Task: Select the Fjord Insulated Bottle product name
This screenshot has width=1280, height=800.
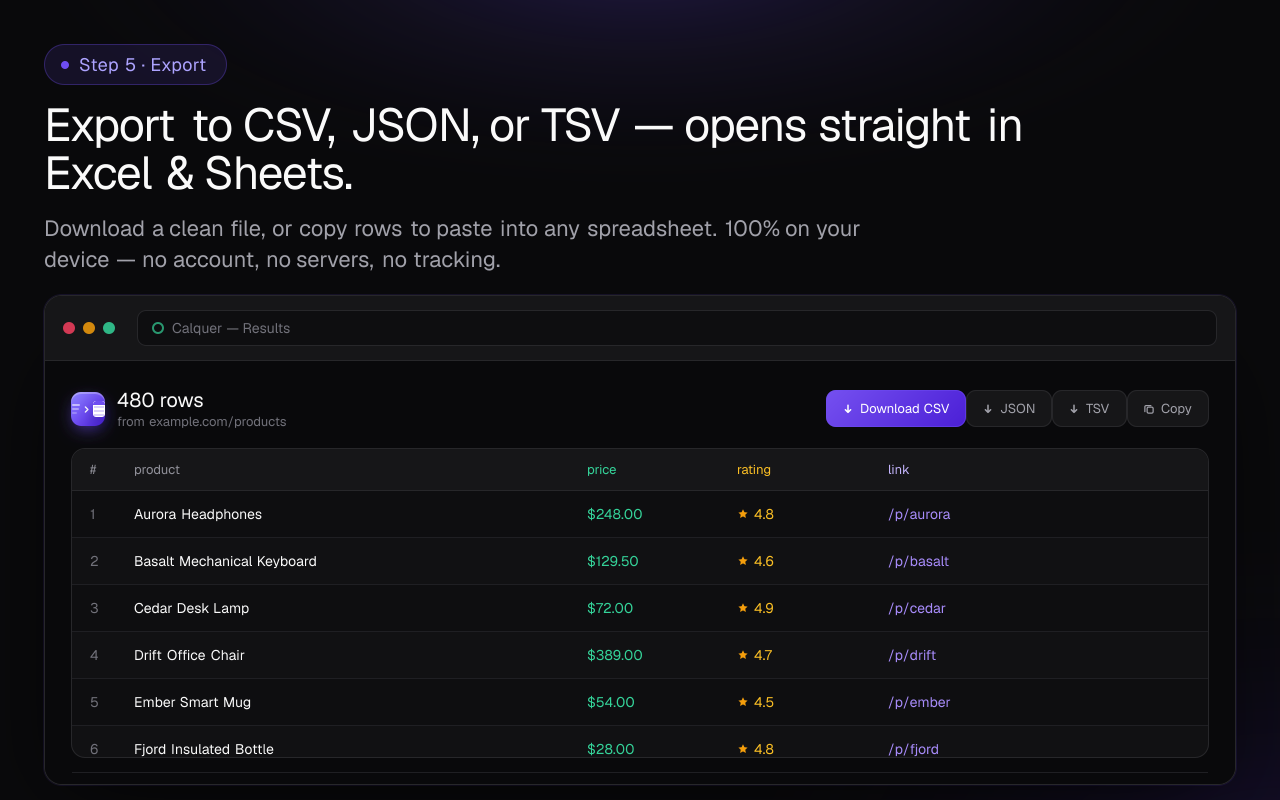Action: [x=204, y=749]
